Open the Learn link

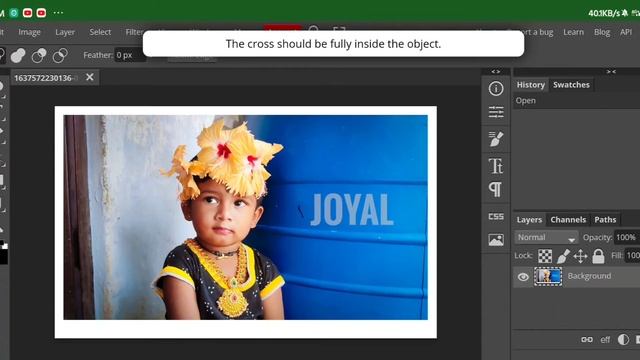[573, 32]
